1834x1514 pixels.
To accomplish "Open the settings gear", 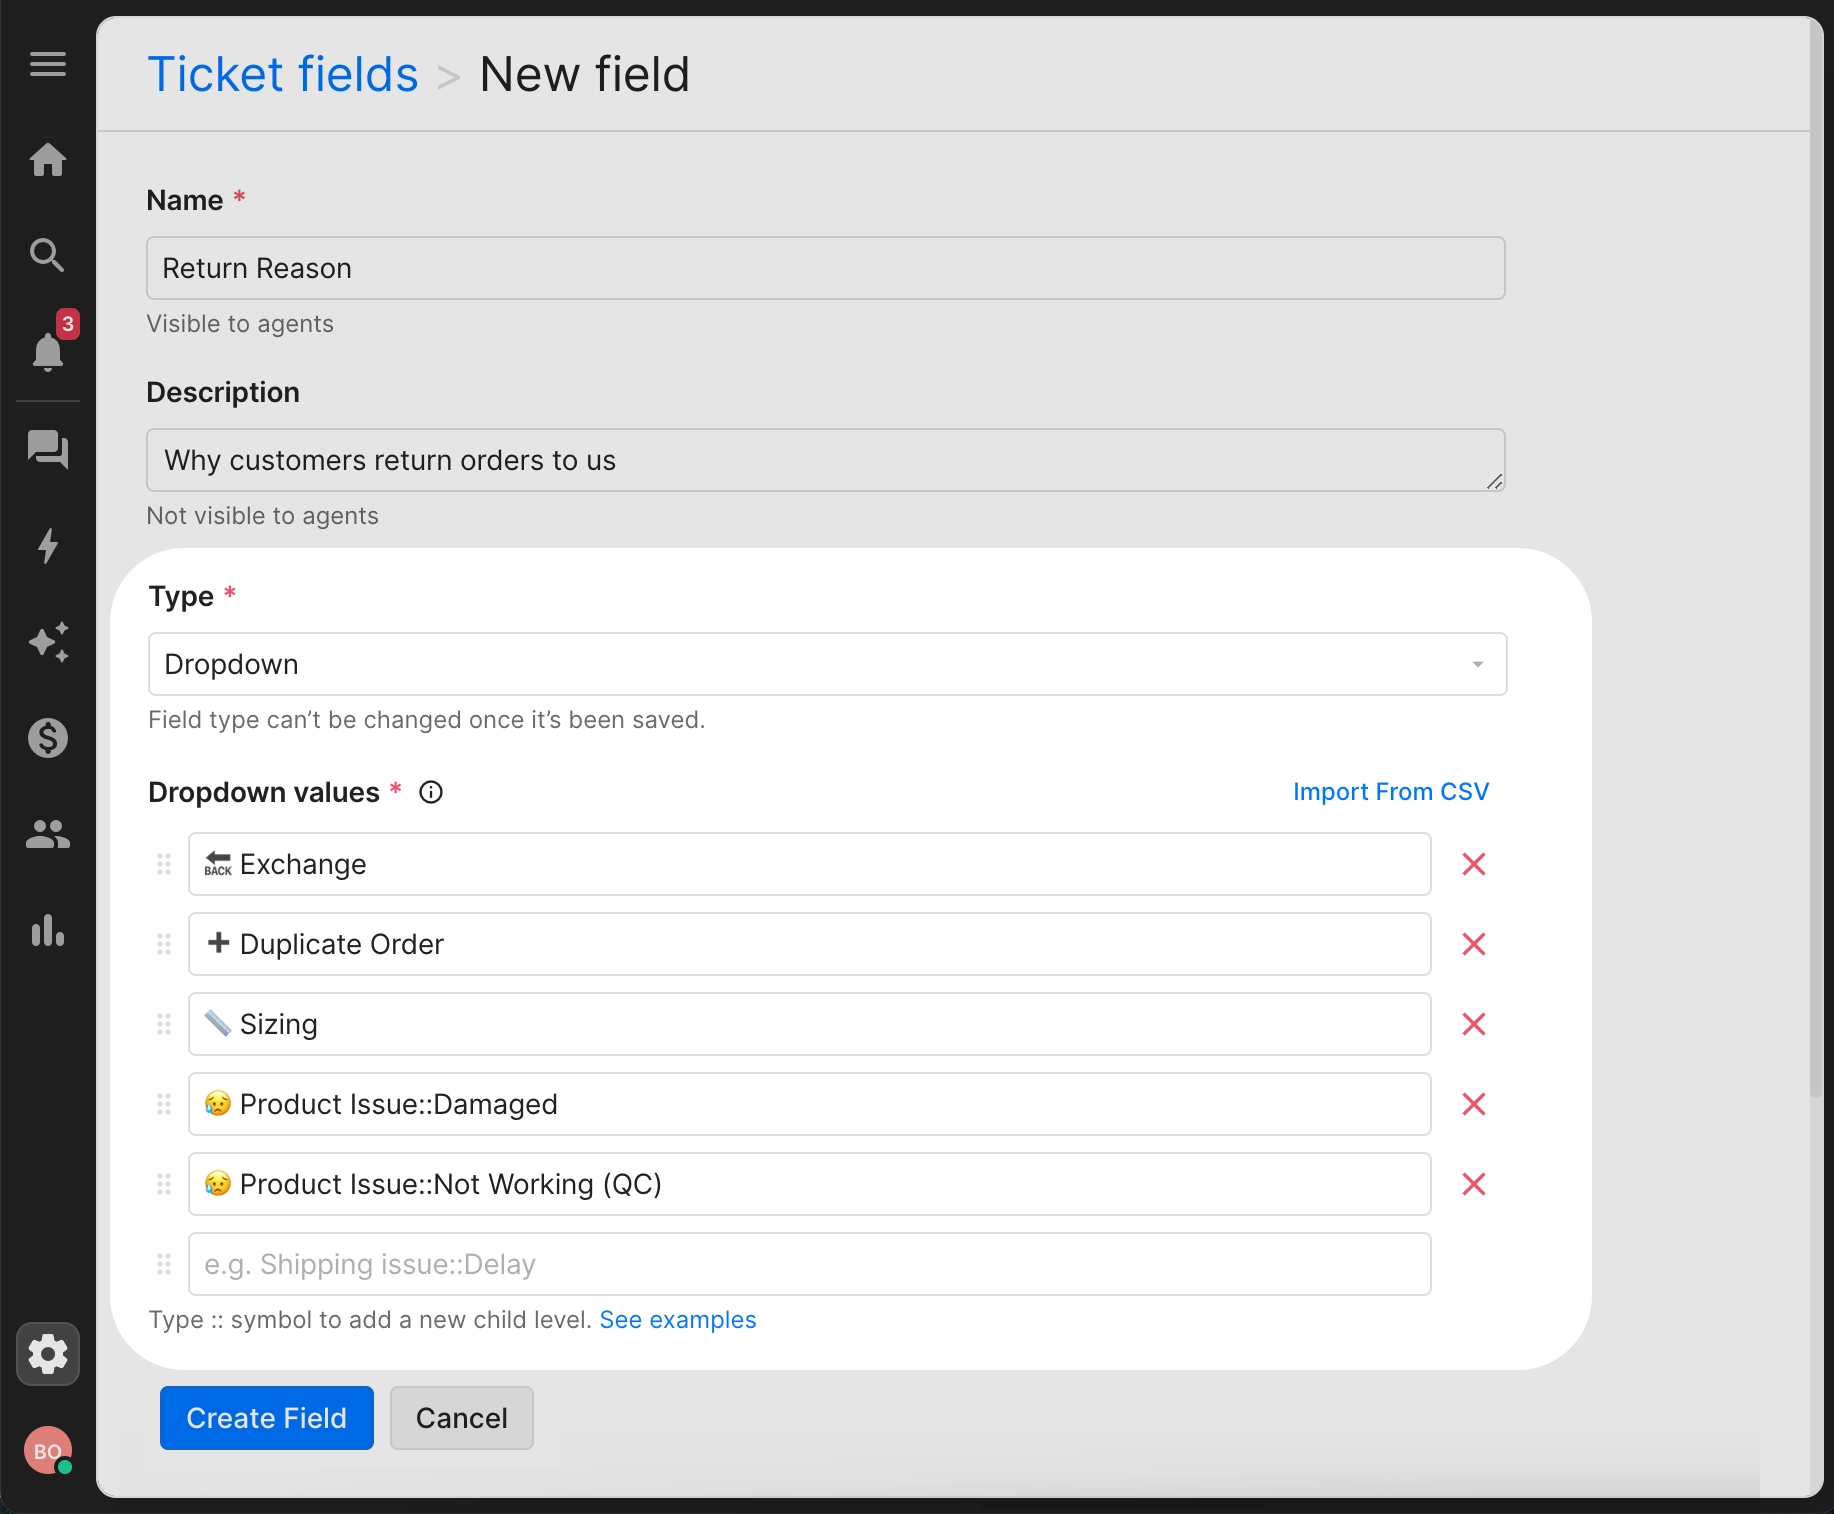I will coord(47,1354).
